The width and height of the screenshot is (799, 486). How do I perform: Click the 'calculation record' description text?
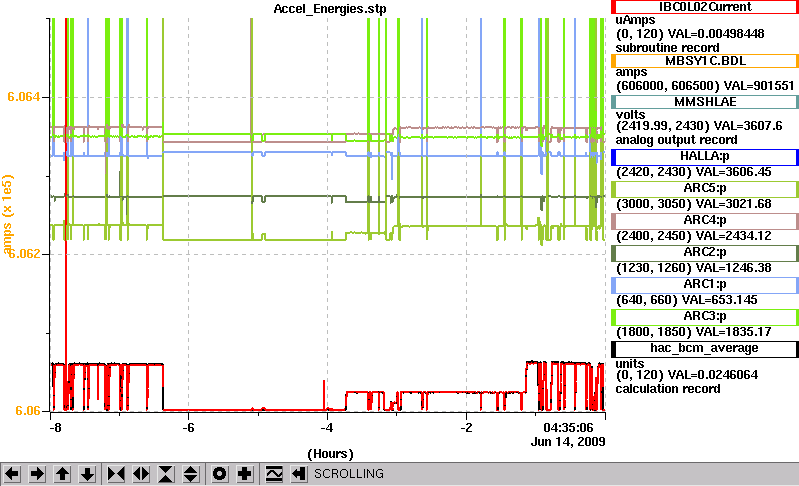coord(668,389)
